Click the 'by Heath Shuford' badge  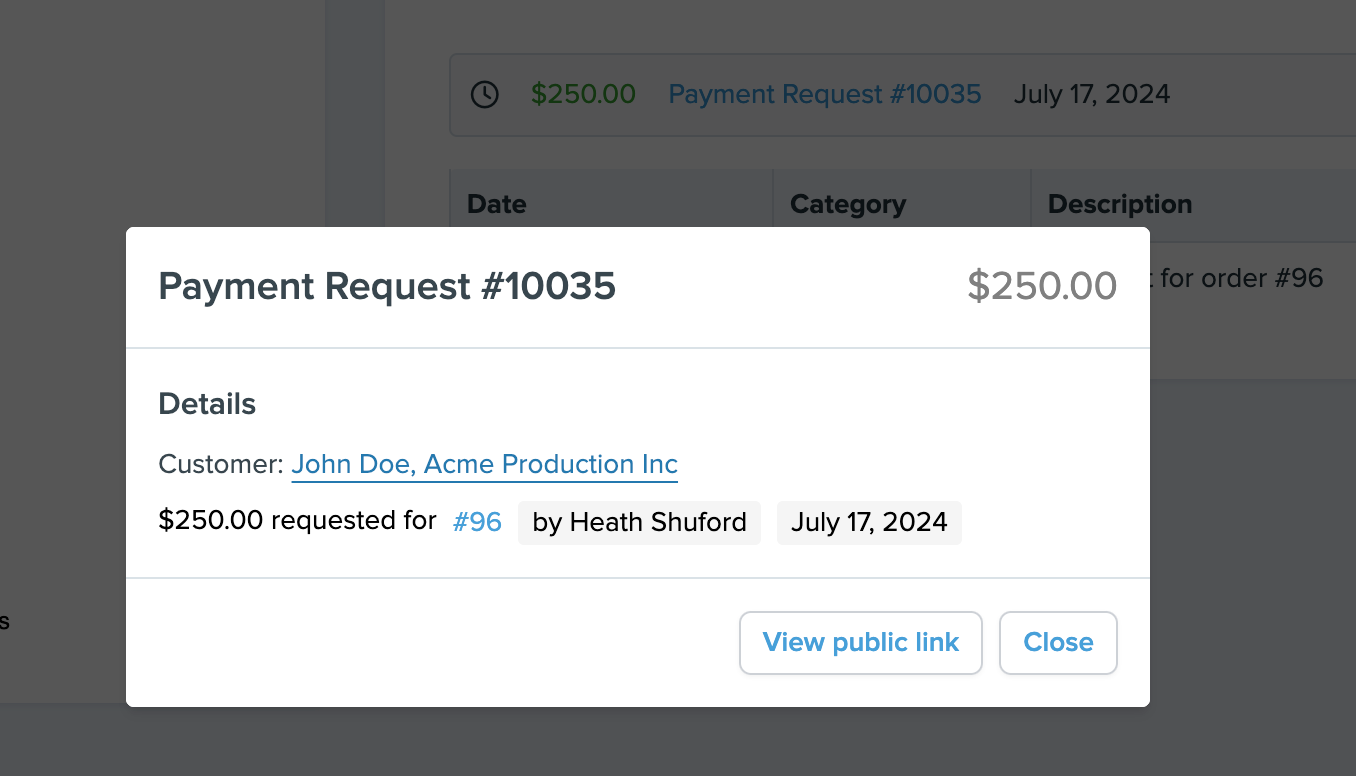tap(639, 522)
